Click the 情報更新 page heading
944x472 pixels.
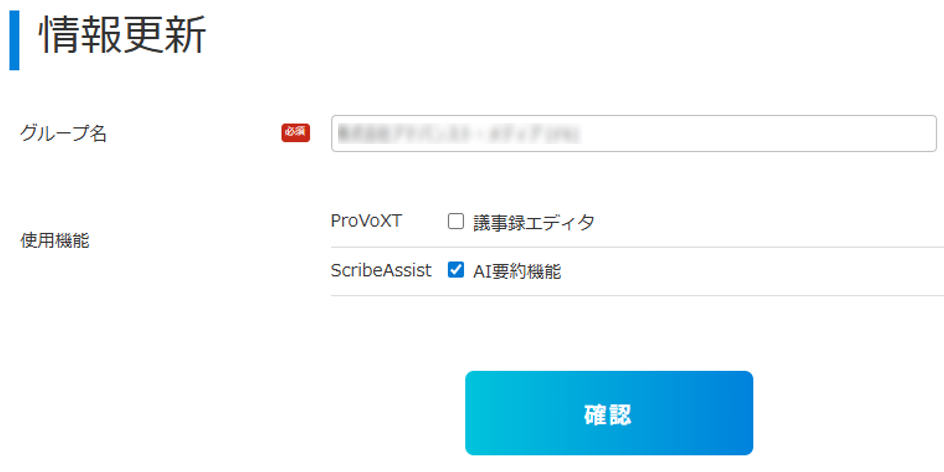123,36
